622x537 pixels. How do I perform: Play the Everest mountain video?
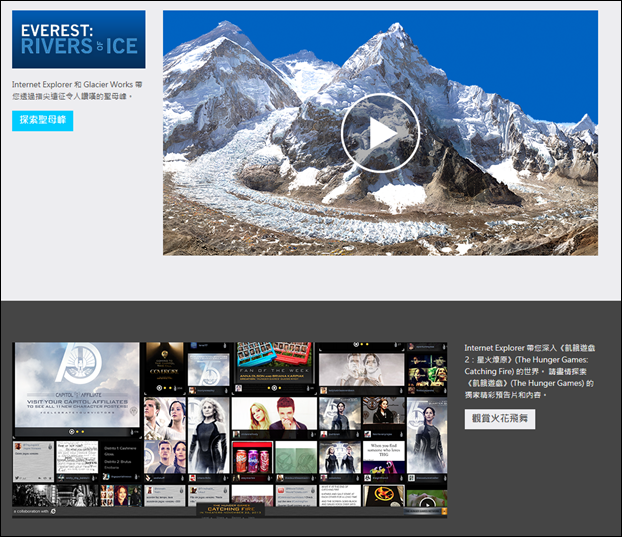point(380,133)
